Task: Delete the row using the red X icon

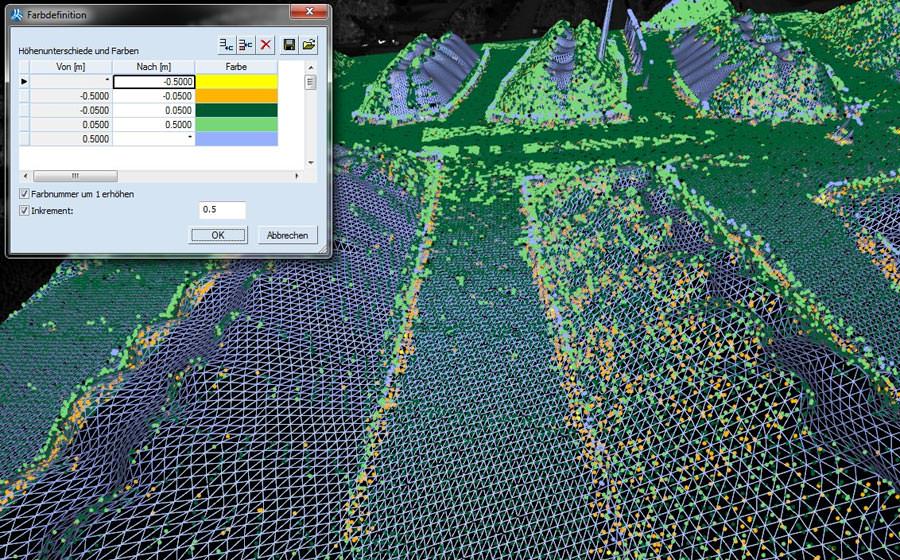Action: pos(265,45)
